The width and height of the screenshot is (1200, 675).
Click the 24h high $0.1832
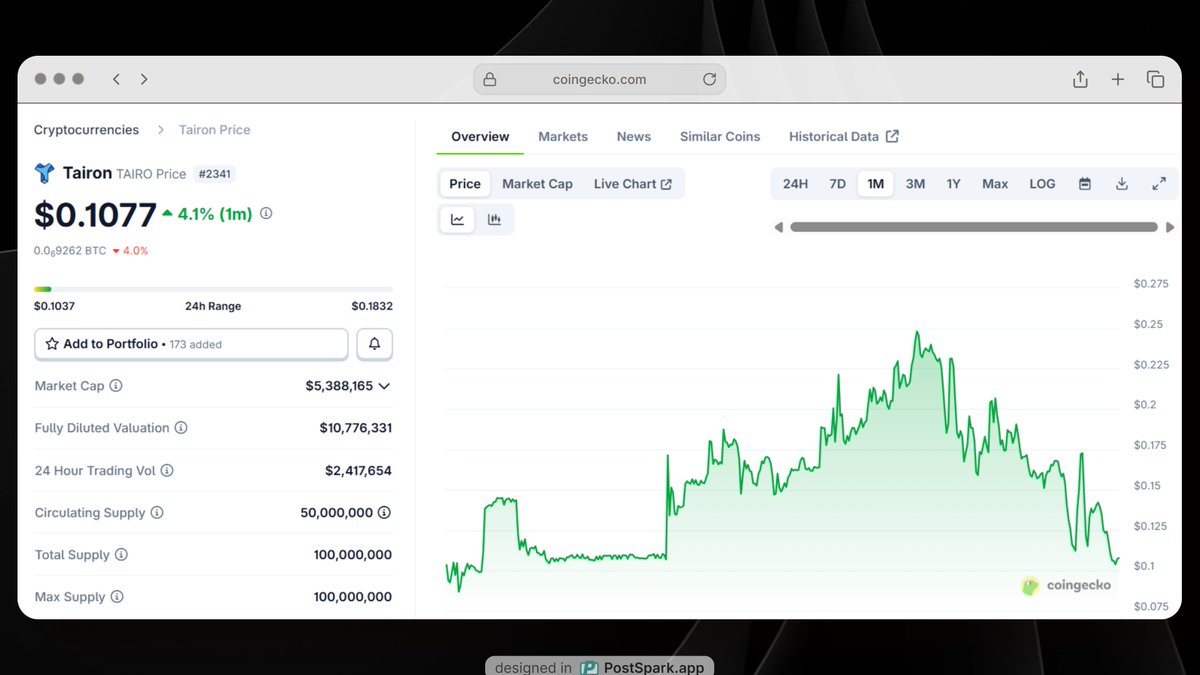click(372, 306)
